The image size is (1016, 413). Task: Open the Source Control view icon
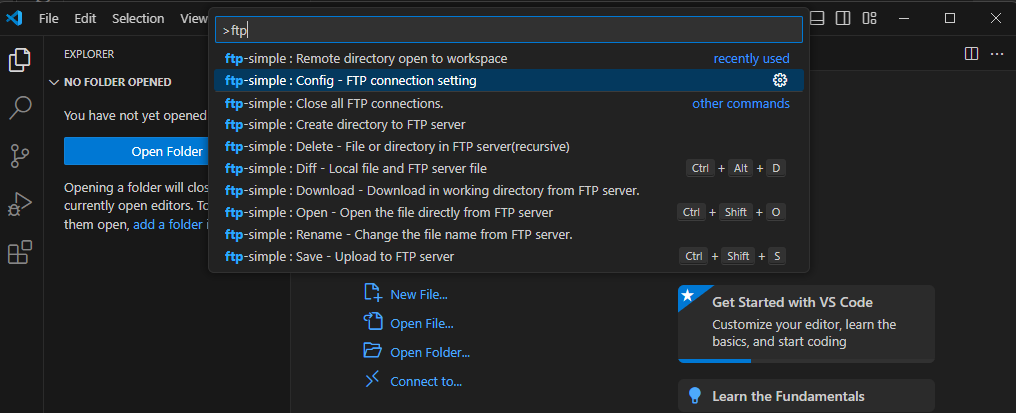coord(20,156)
